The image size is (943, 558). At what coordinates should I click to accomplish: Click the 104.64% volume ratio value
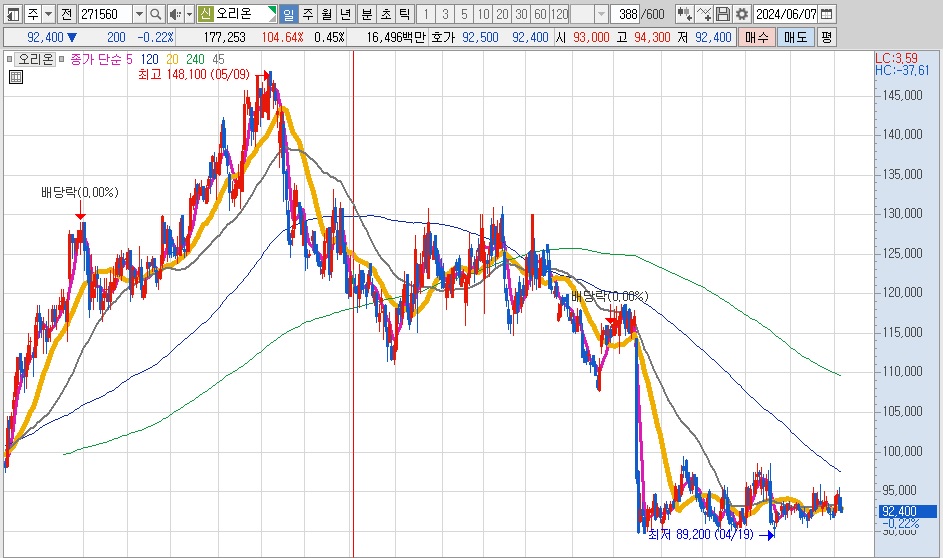point(283,37)
